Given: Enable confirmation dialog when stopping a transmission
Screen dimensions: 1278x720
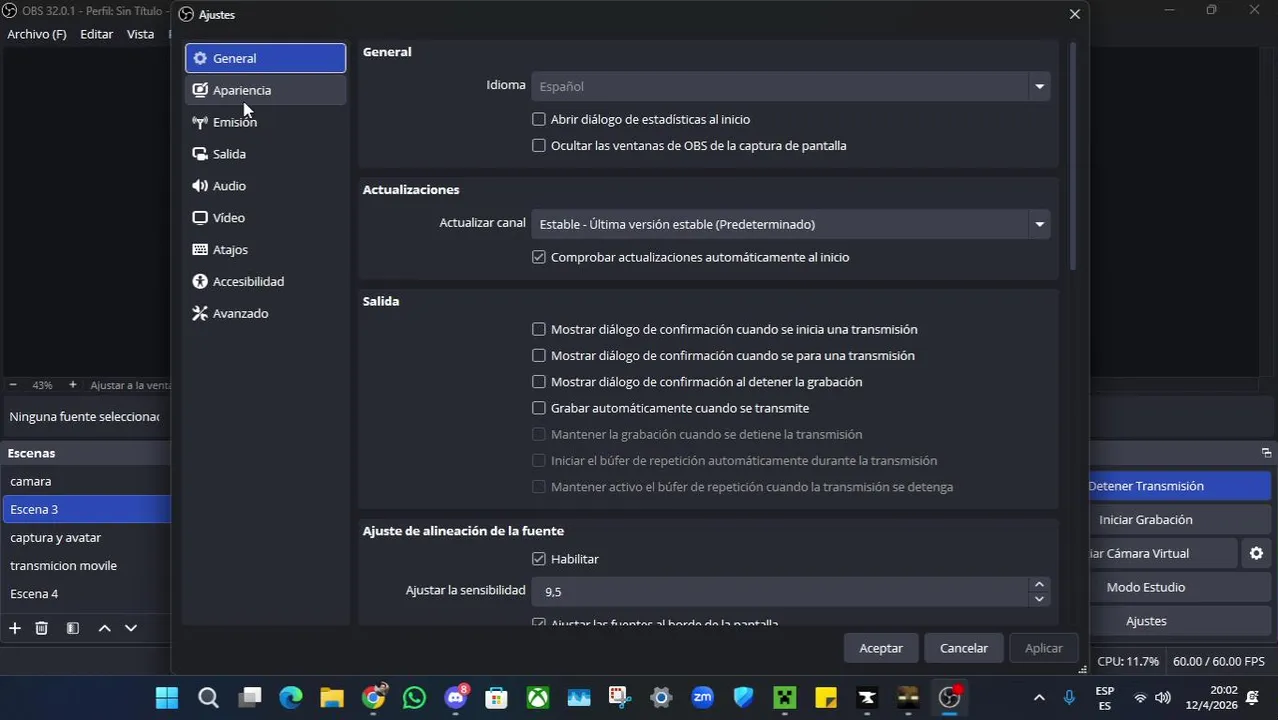Looking at the screenshot, I should point(539,355).
